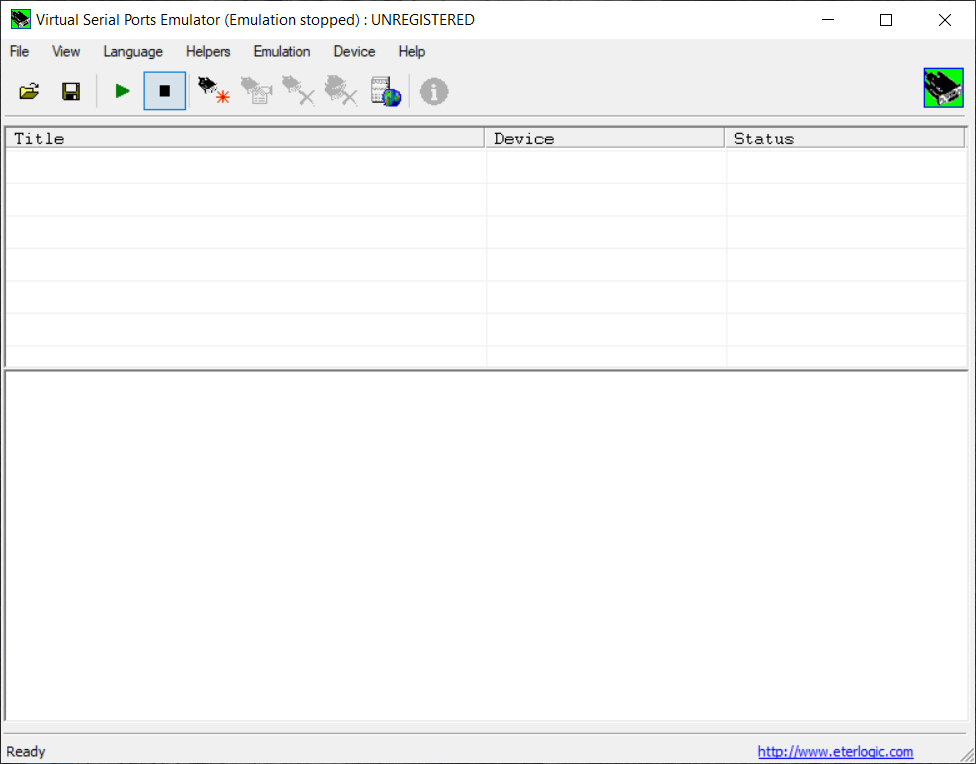Open the Help menu
Image resolution: width=976 pixels, height=764 pixels.
411,52
